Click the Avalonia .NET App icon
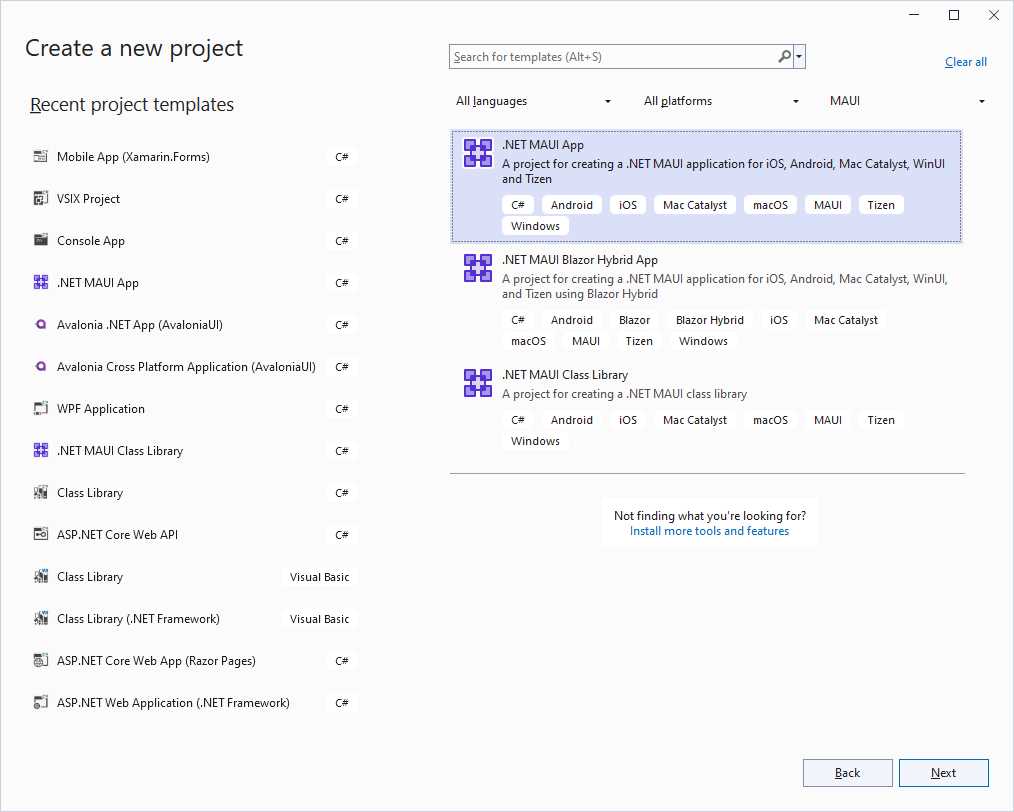The width and height of the screenshot is (1014, 812). click(41, 325)
